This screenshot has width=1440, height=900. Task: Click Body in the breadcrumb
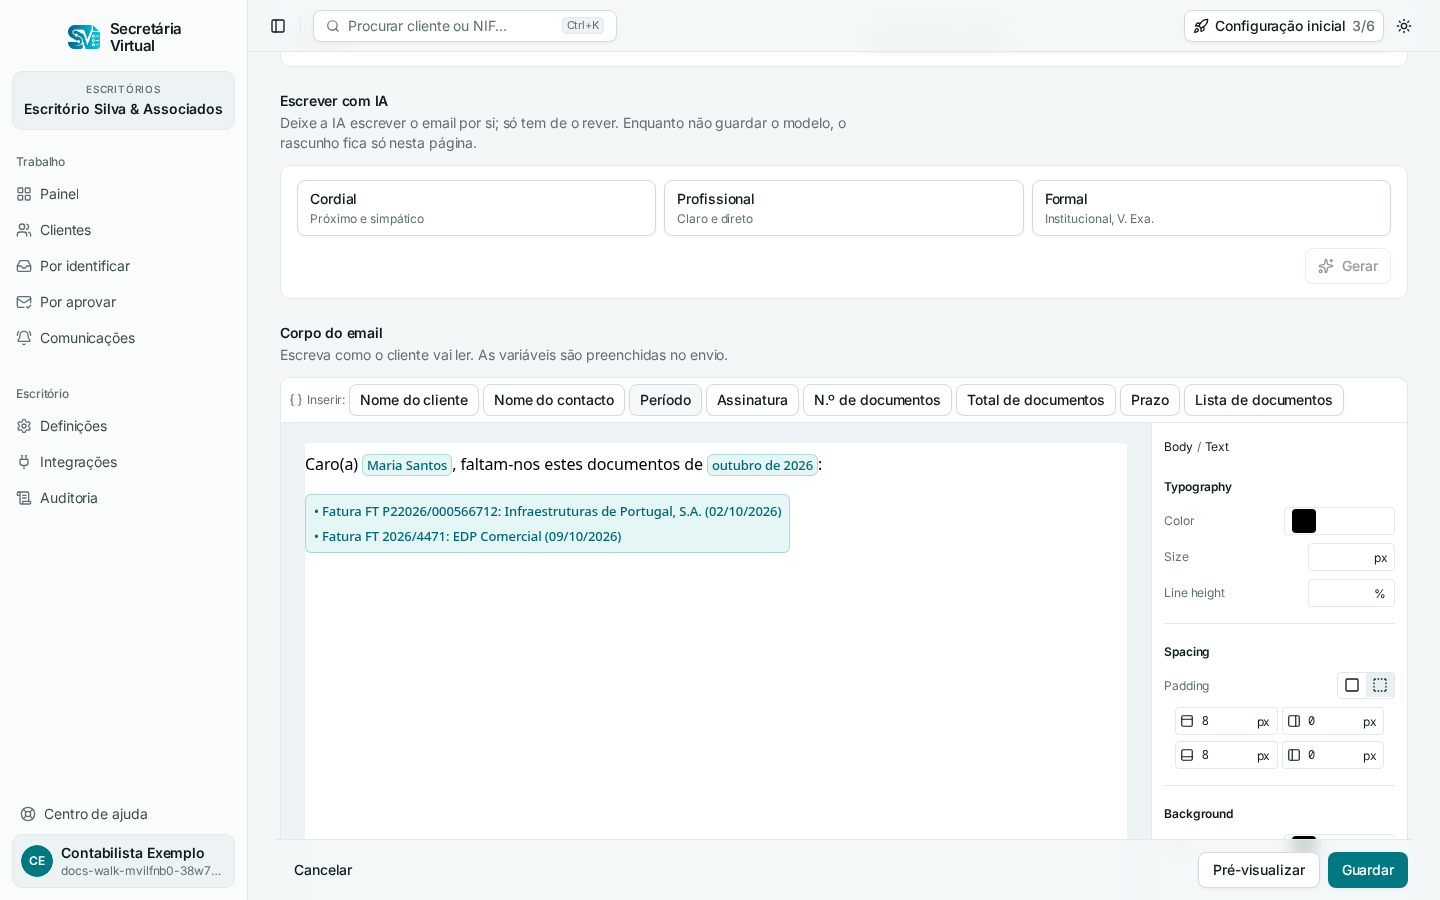1178,447
